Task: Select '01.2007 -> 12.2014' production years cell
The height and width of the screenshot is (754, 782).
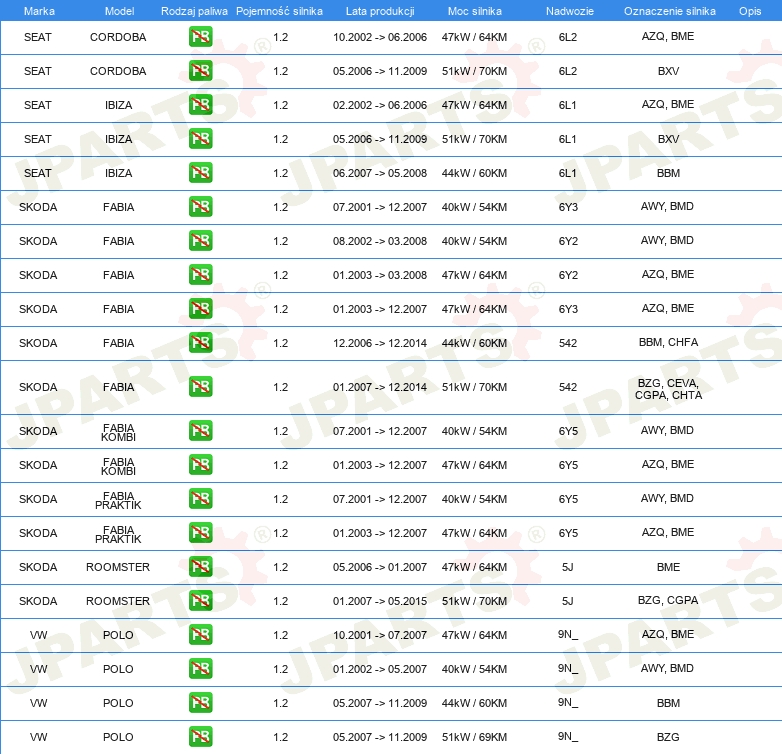Action: [380, 387]
